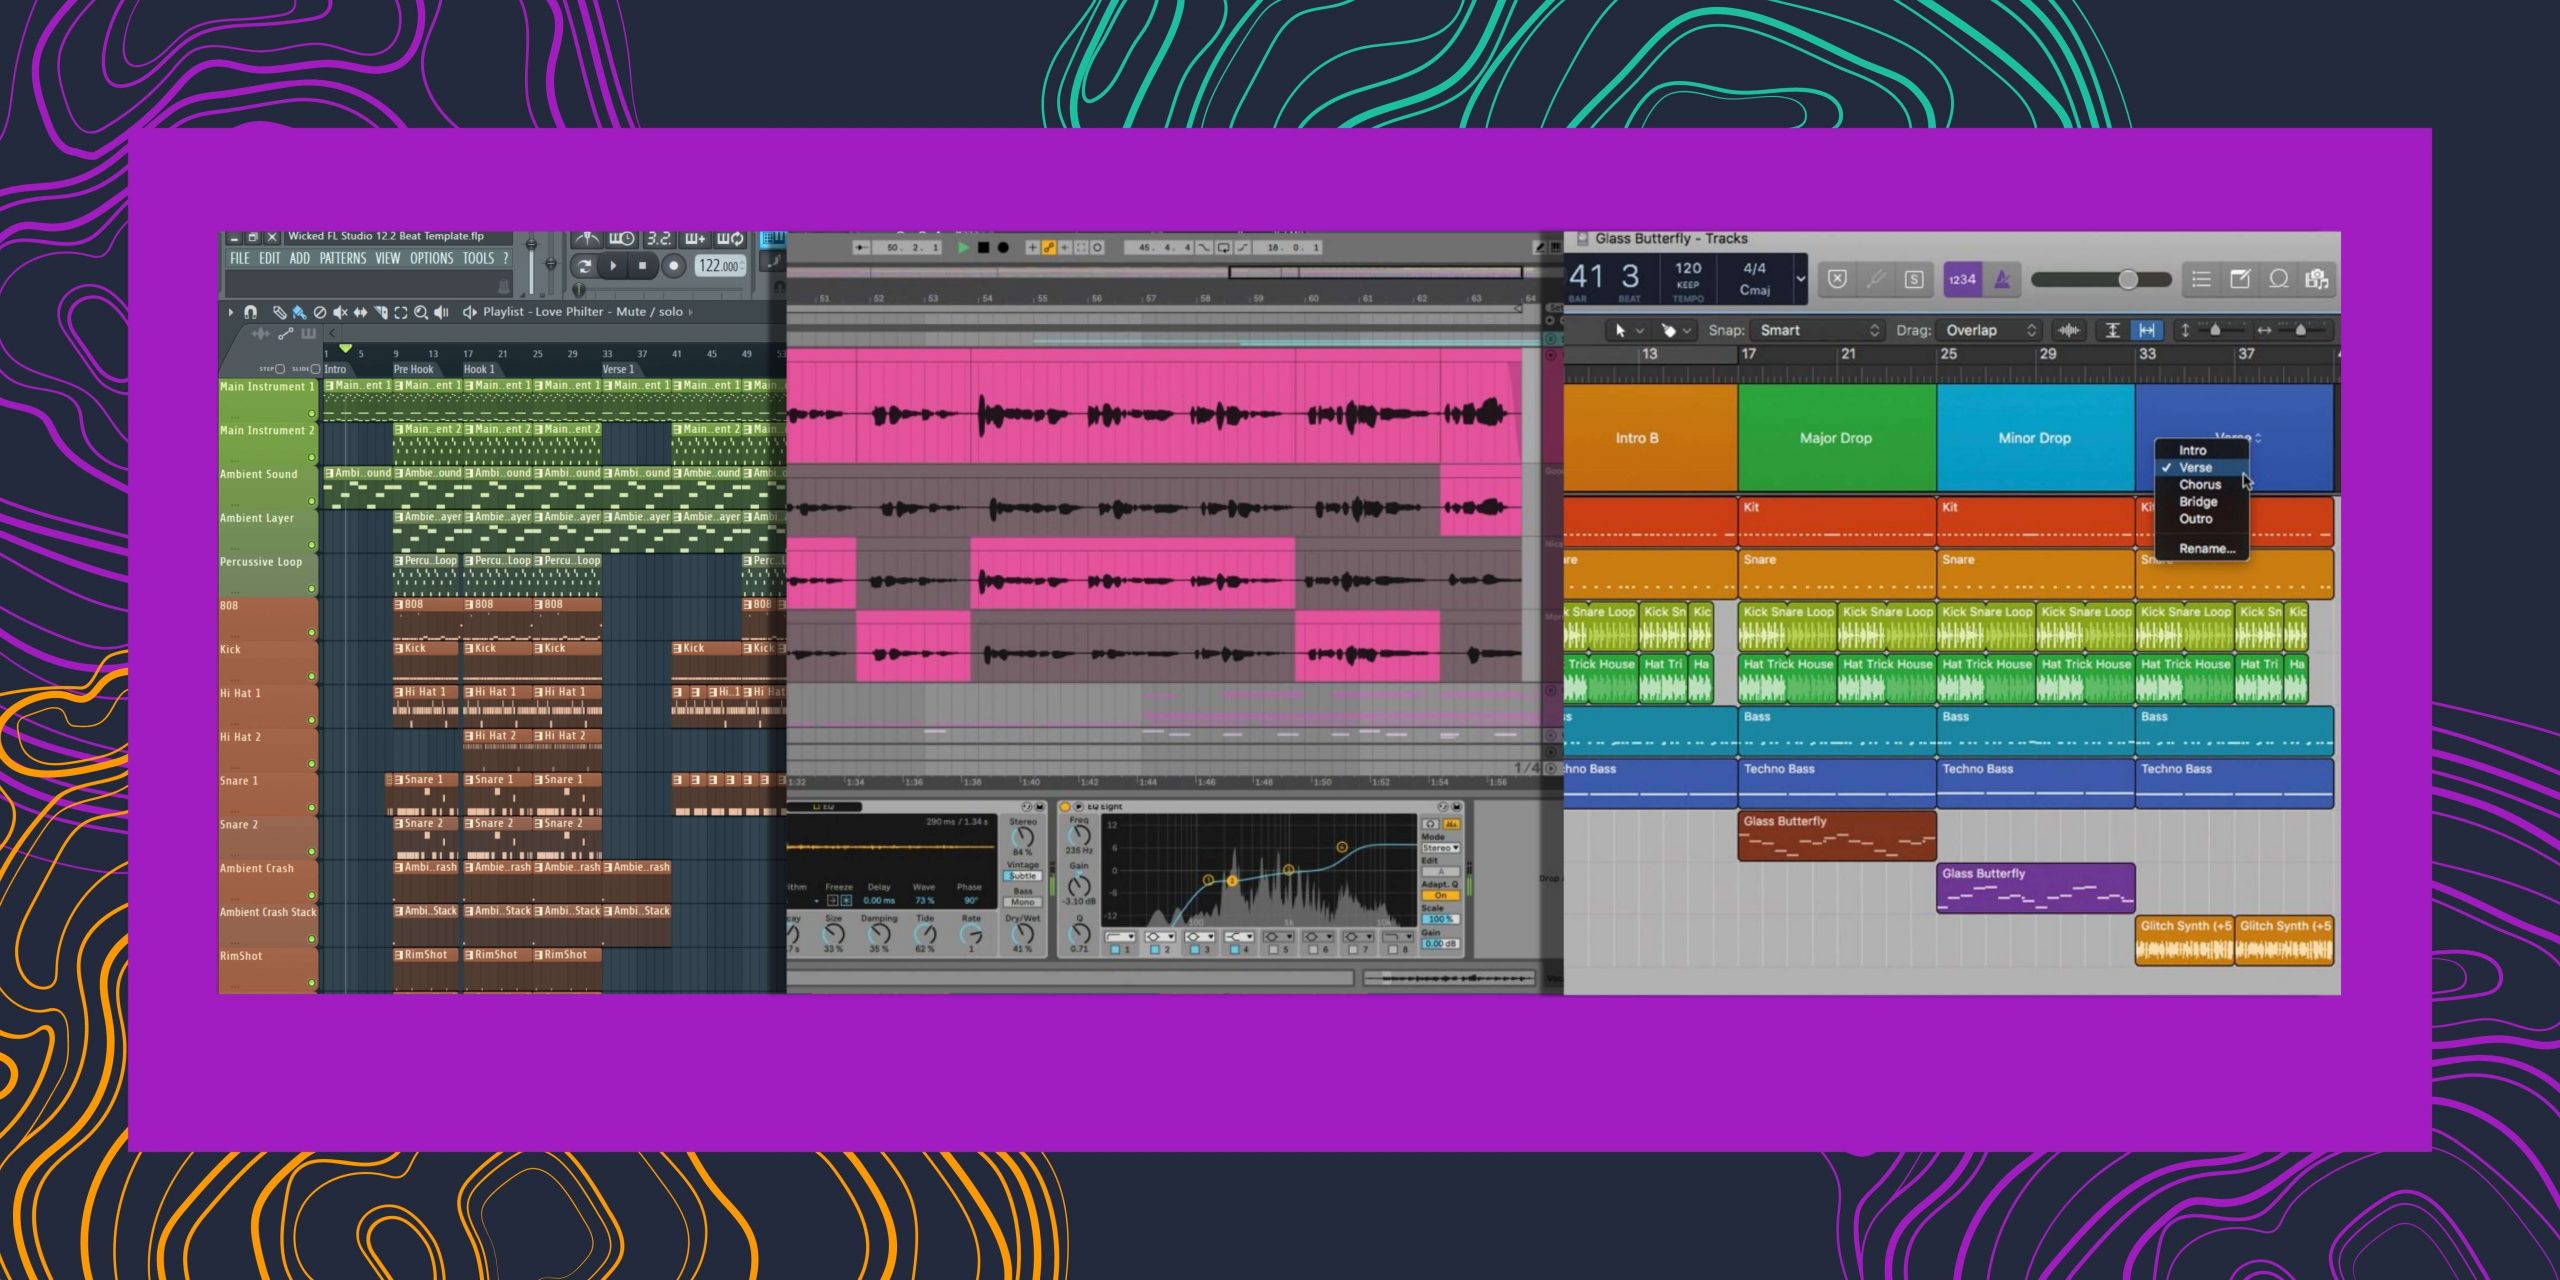2560x1280 pixels.
Task: Choose Chorus from the marker context menu
Action: pyautogui.click(x=2200, y=484)
